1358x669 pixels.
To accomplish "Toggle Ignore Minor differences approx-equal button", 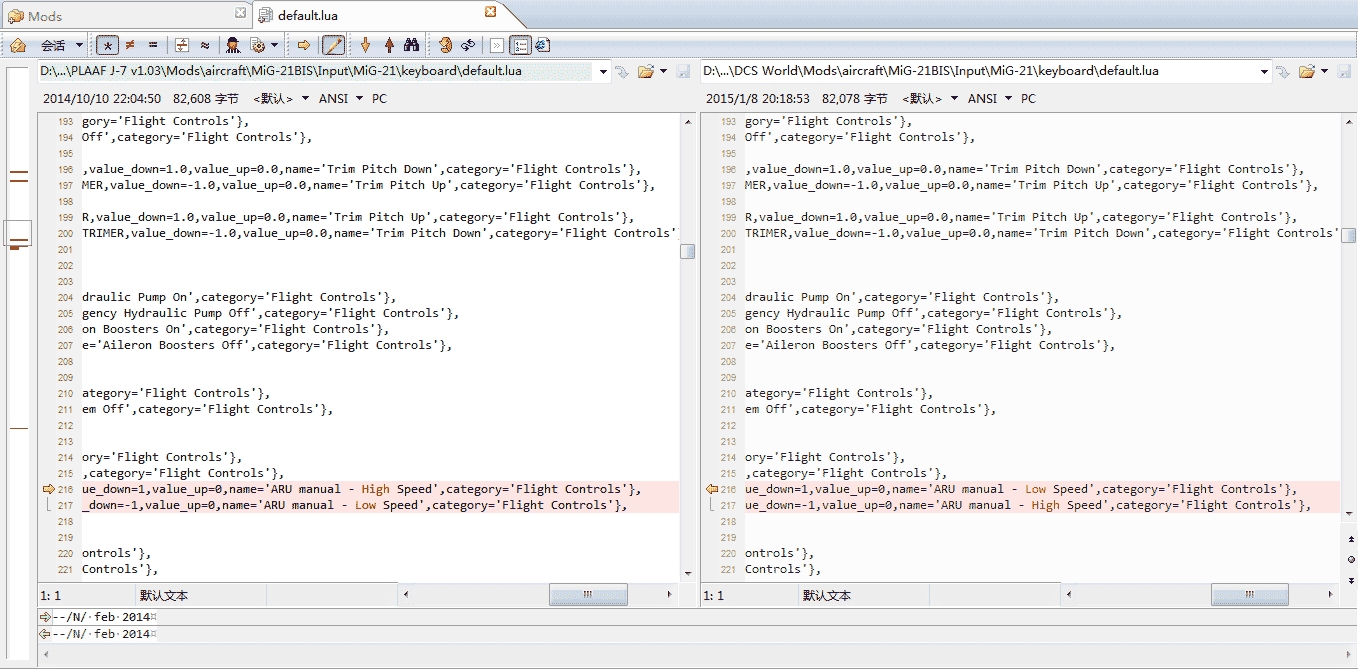I will coord(205,45).
